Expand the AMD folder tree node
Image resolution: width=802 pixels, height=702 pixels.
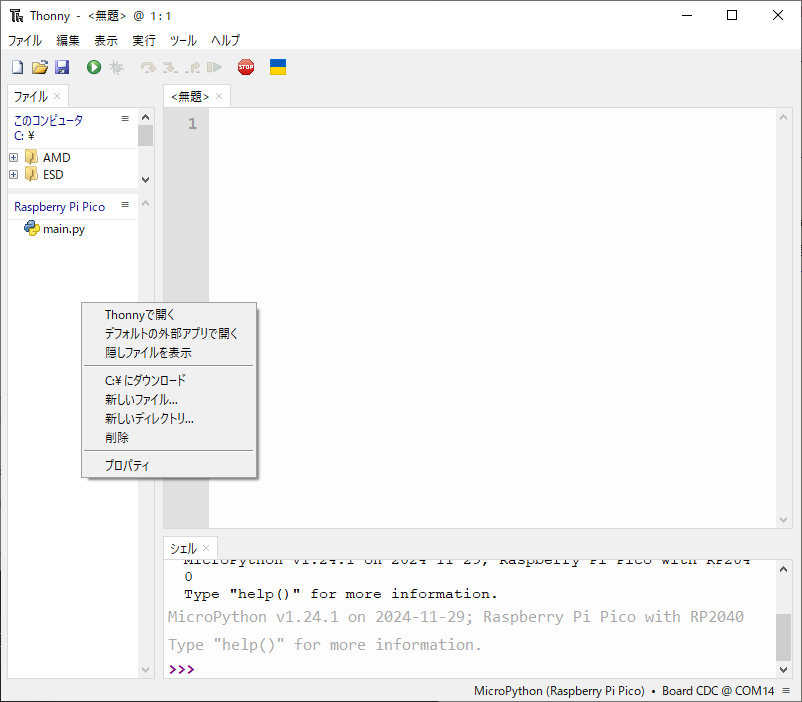point(14,158)
